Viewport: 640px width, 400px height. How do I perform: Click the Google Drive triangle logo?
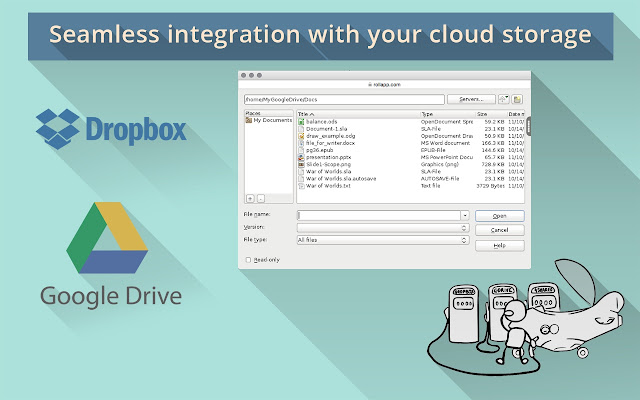click(x=107, y=238)
